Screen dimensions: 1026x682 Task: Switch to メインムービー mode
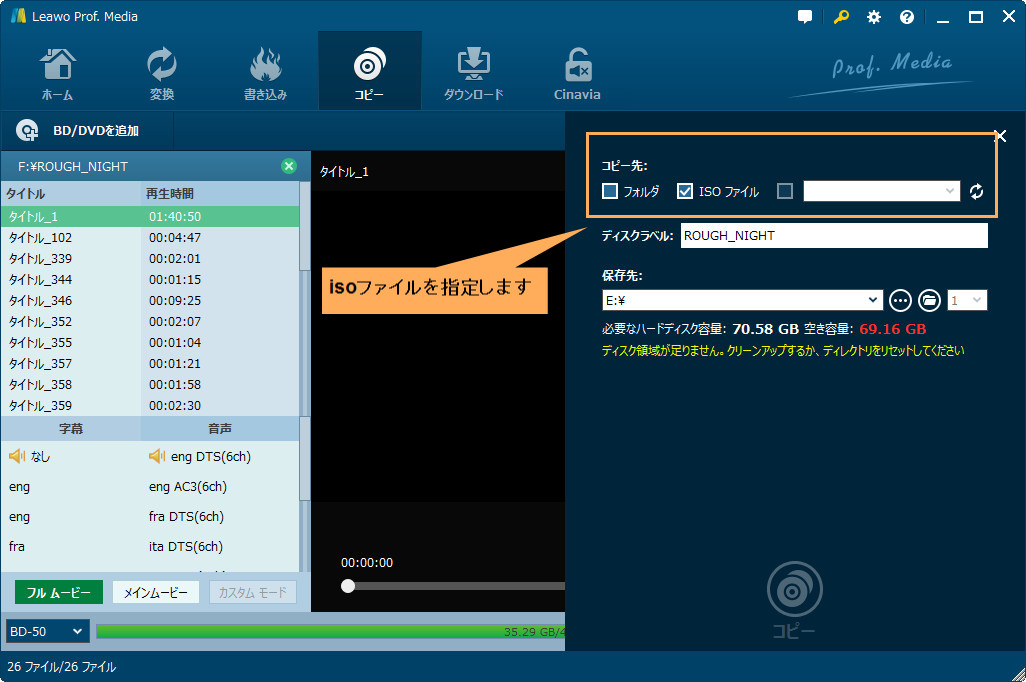click(154, 591)
